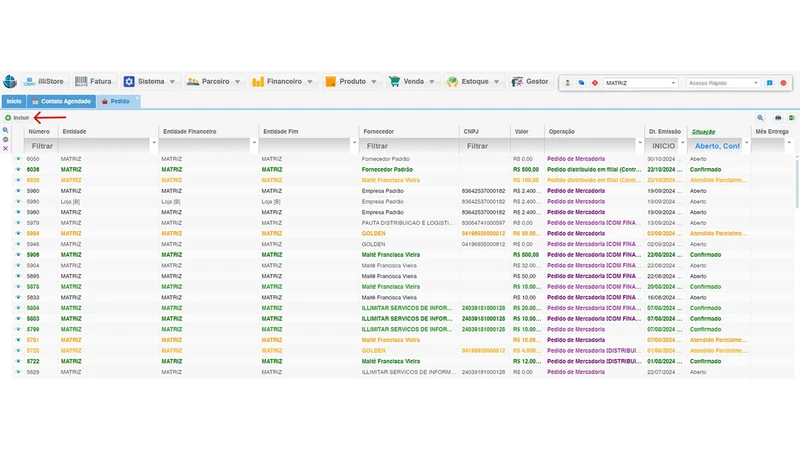Open the Entidade filter dropdown arrow

(x=154, y=143)
